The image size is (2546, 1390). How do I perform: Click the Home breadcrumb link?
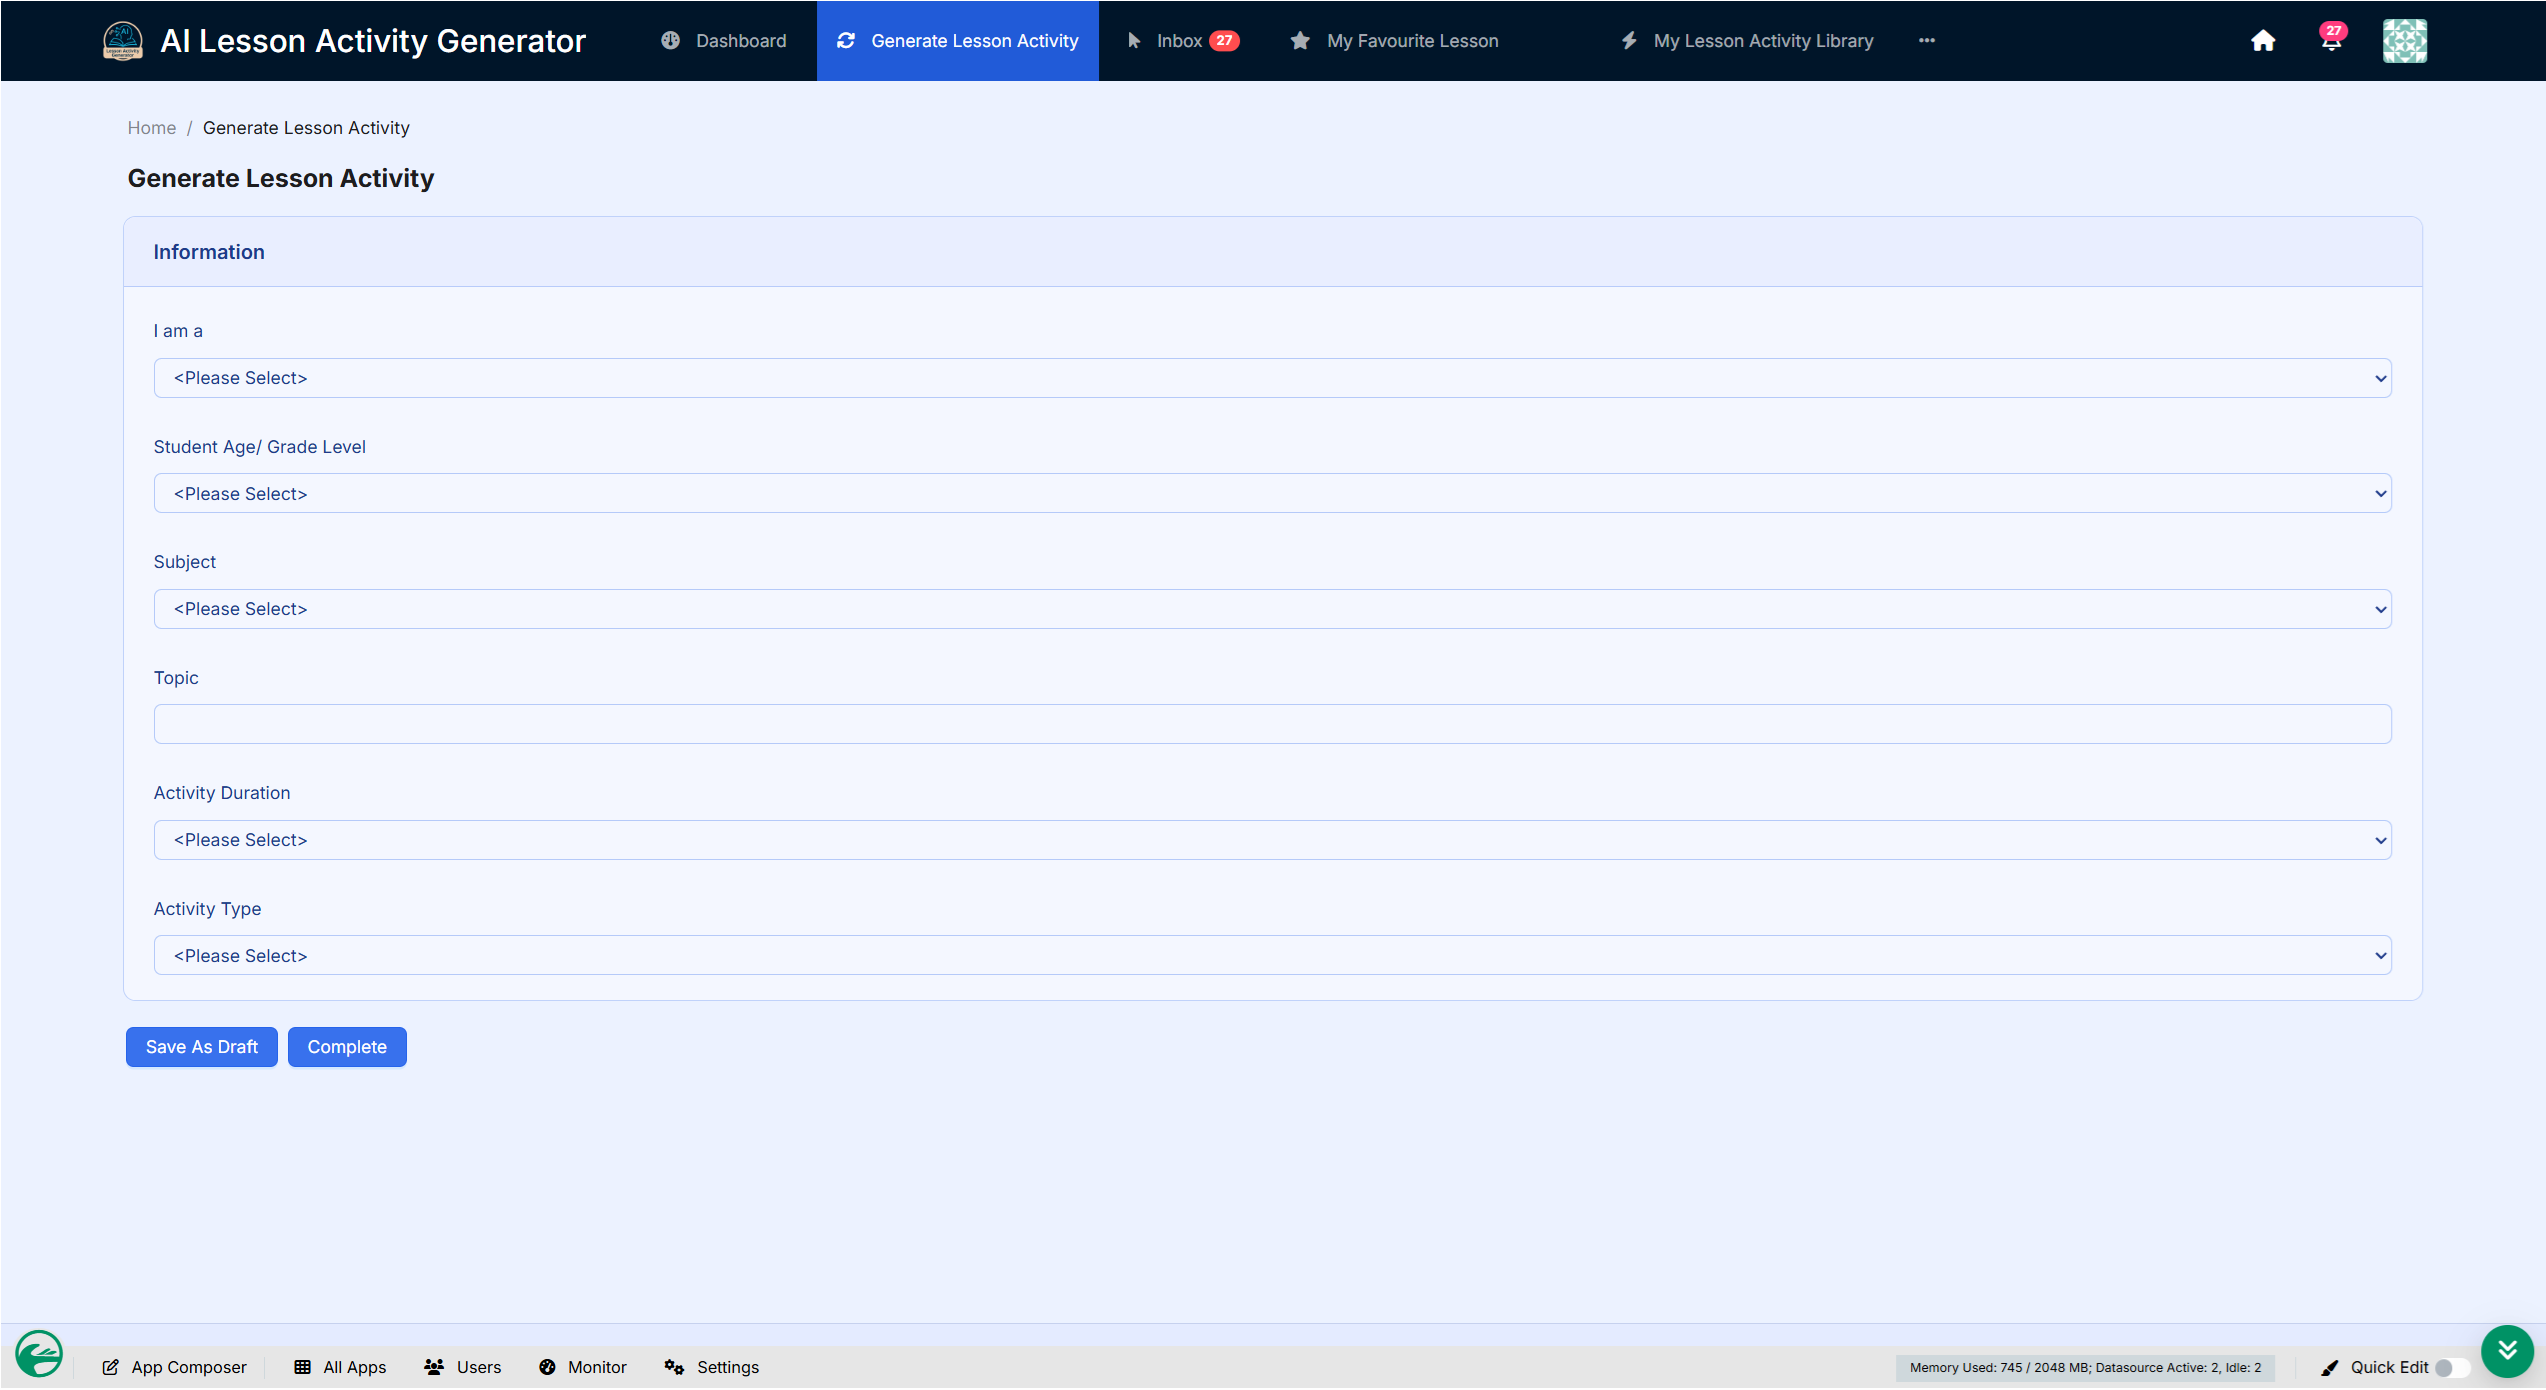coord(151,128)
